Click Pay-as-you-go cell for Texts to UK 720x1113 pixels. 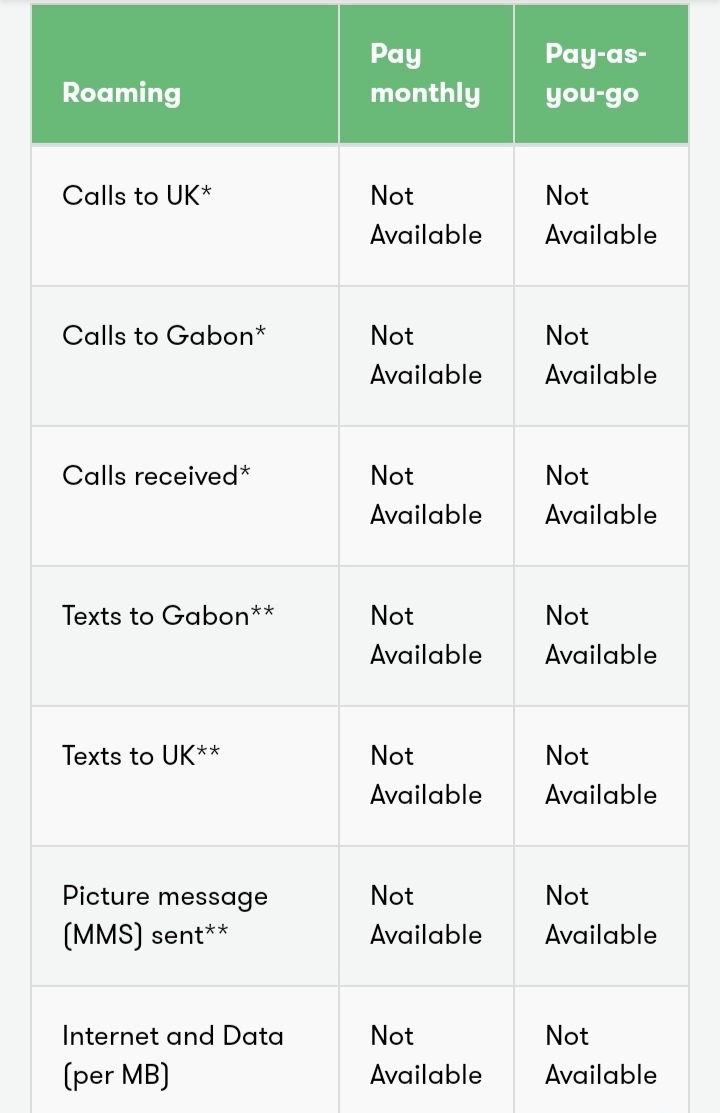click(601, 774)
